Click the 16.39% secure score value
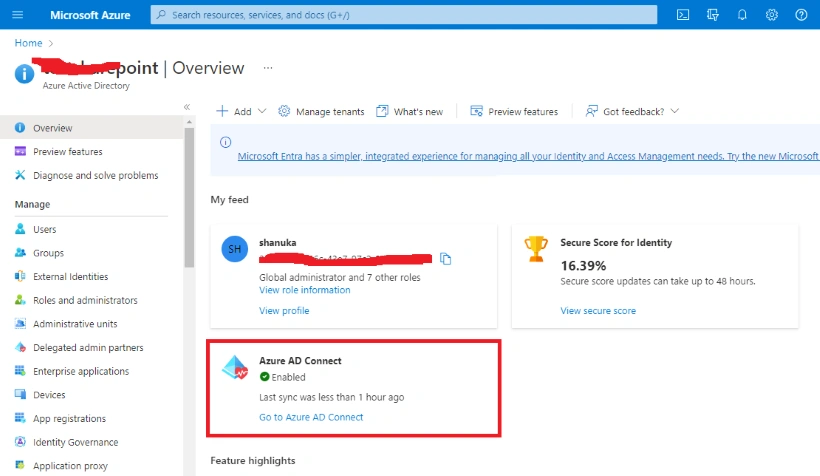 (583, 266)
